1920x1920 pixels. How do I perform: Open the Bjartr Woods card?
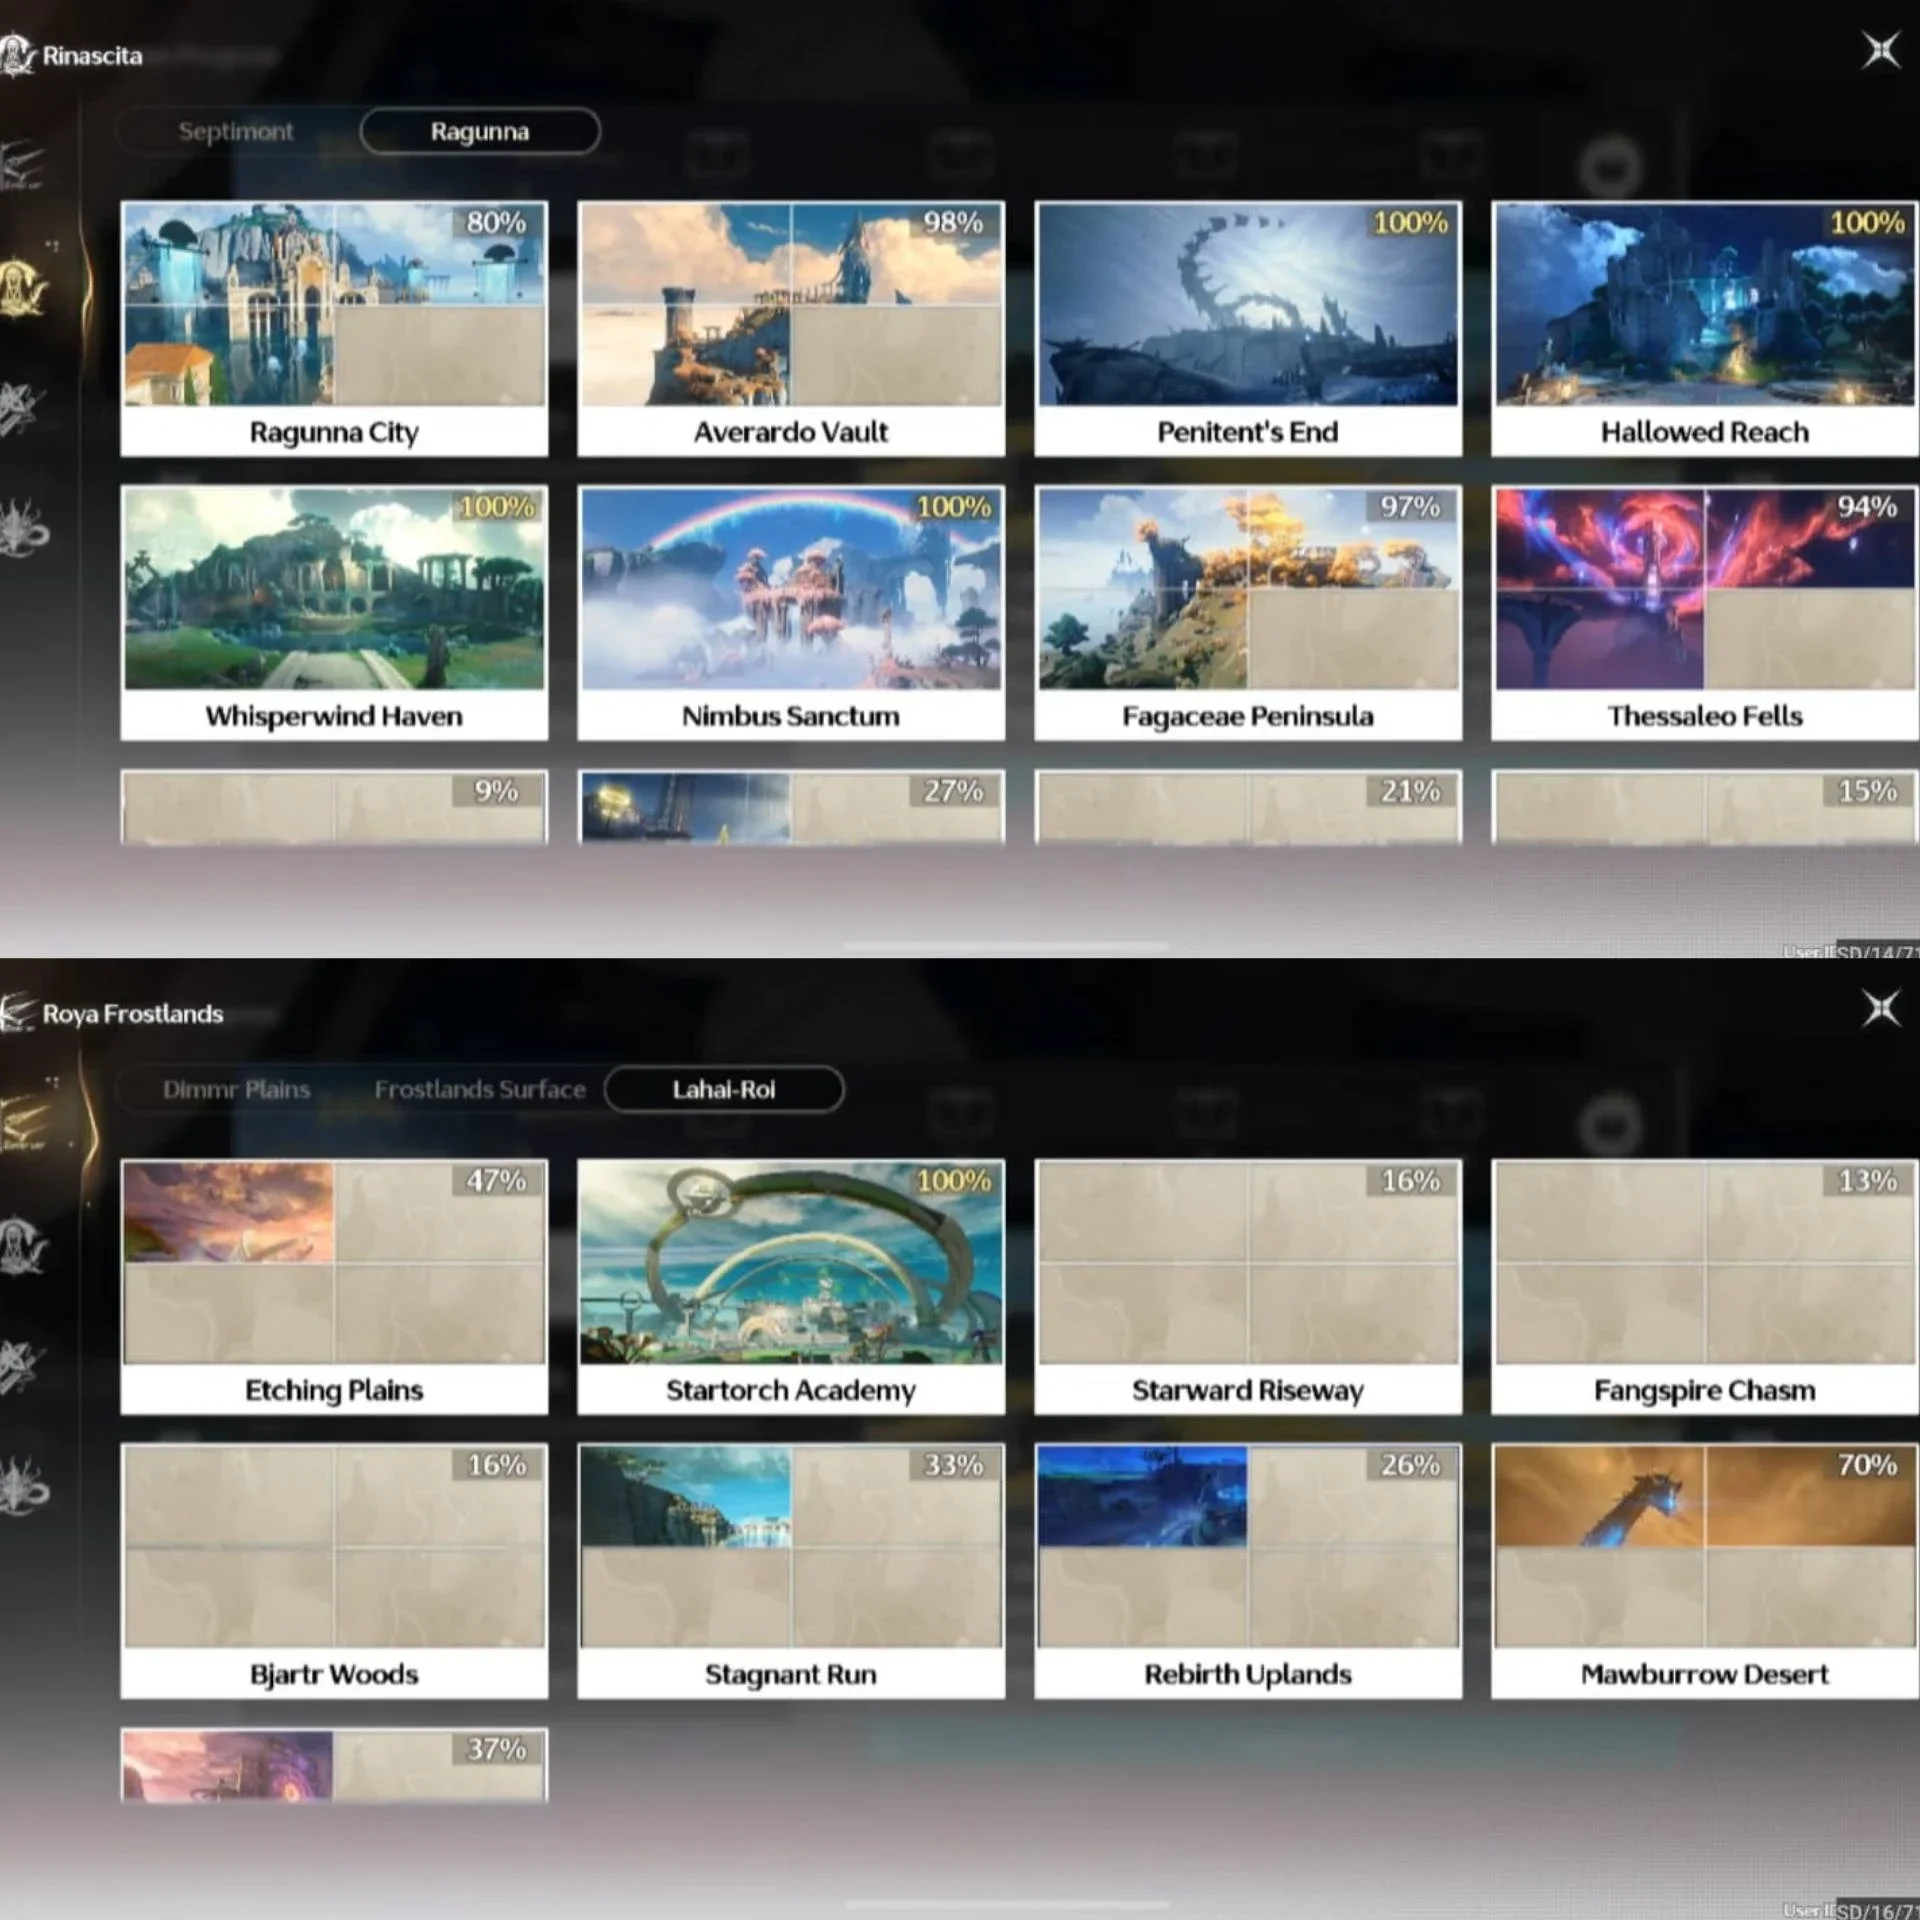pos(334,1571)
